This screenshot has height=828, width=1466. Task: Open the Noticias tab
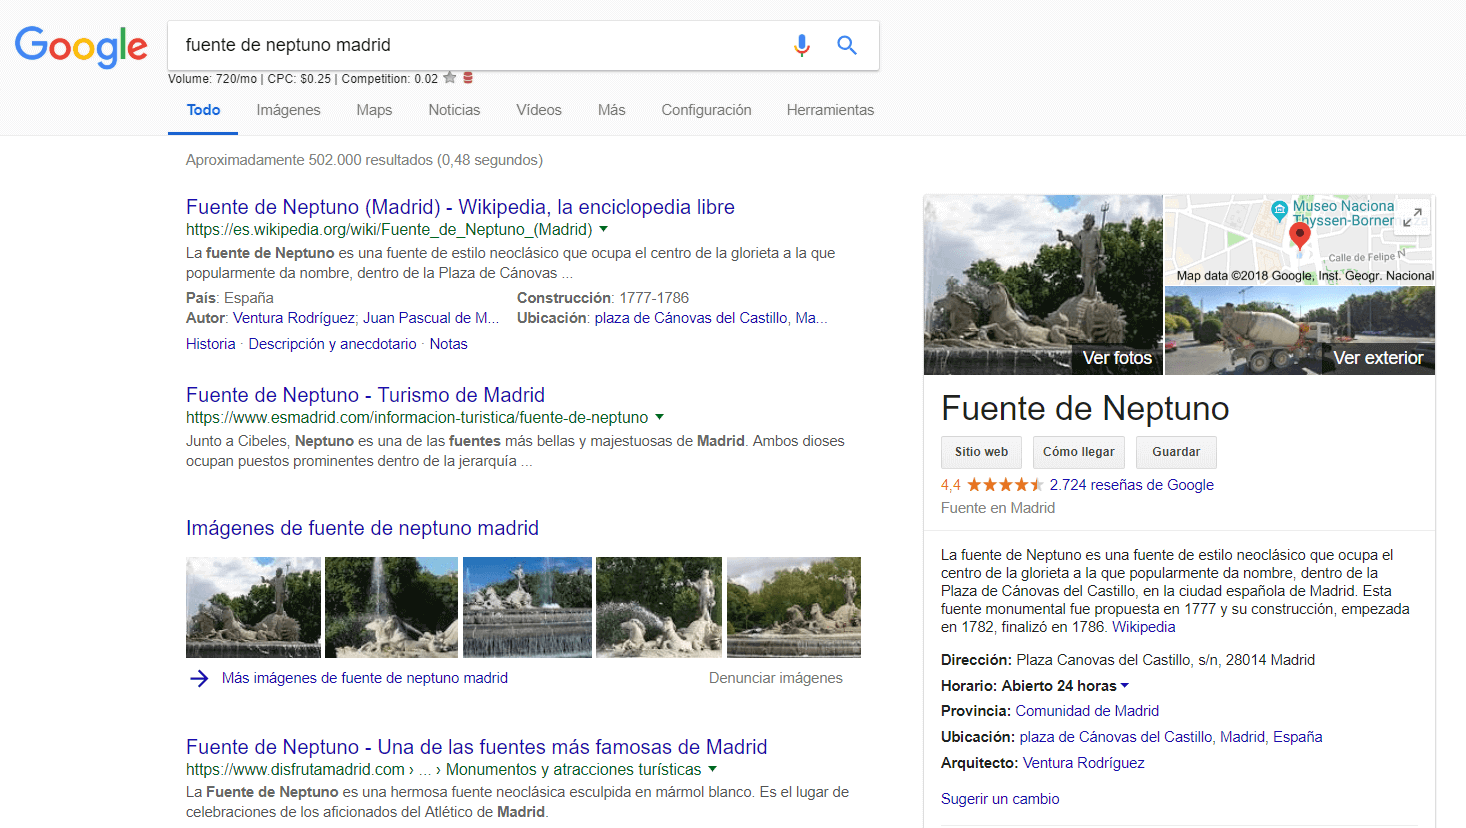(x=454, y=110)
